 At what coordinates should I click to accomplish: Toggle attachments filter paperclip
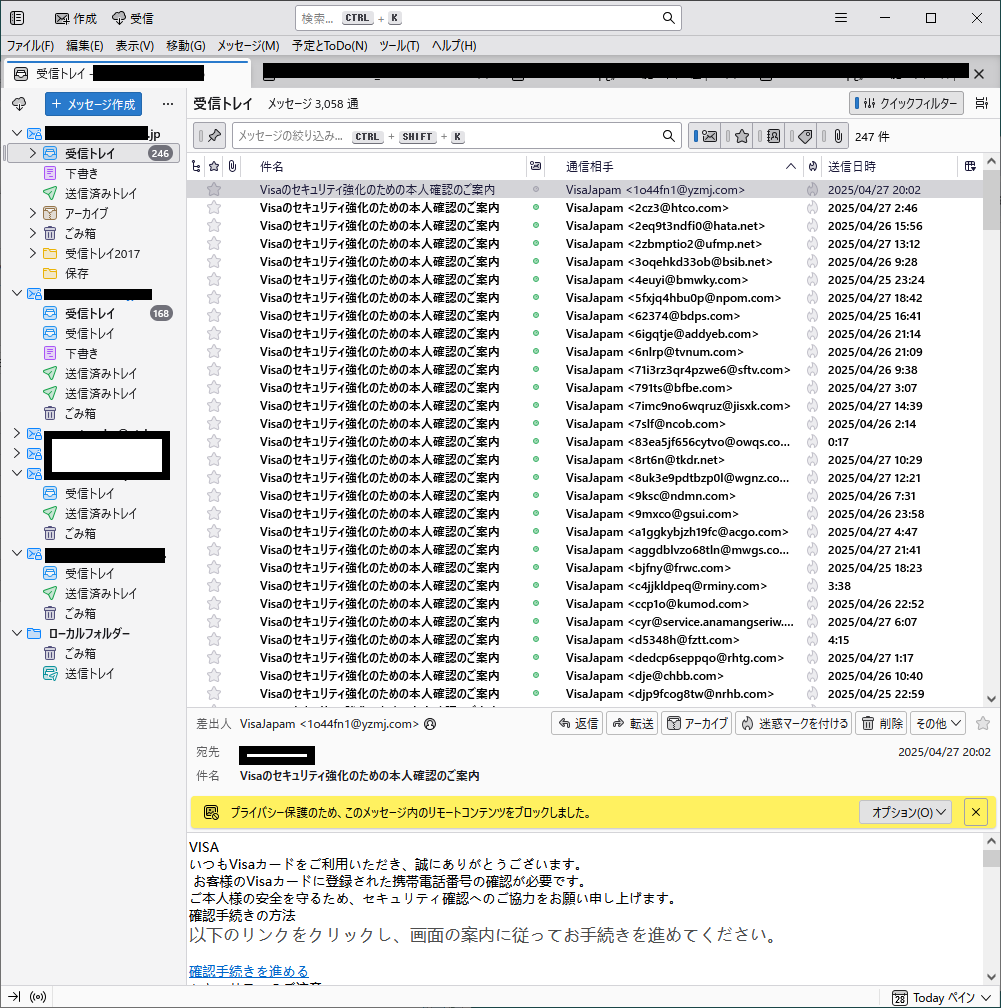click(833, 136)
